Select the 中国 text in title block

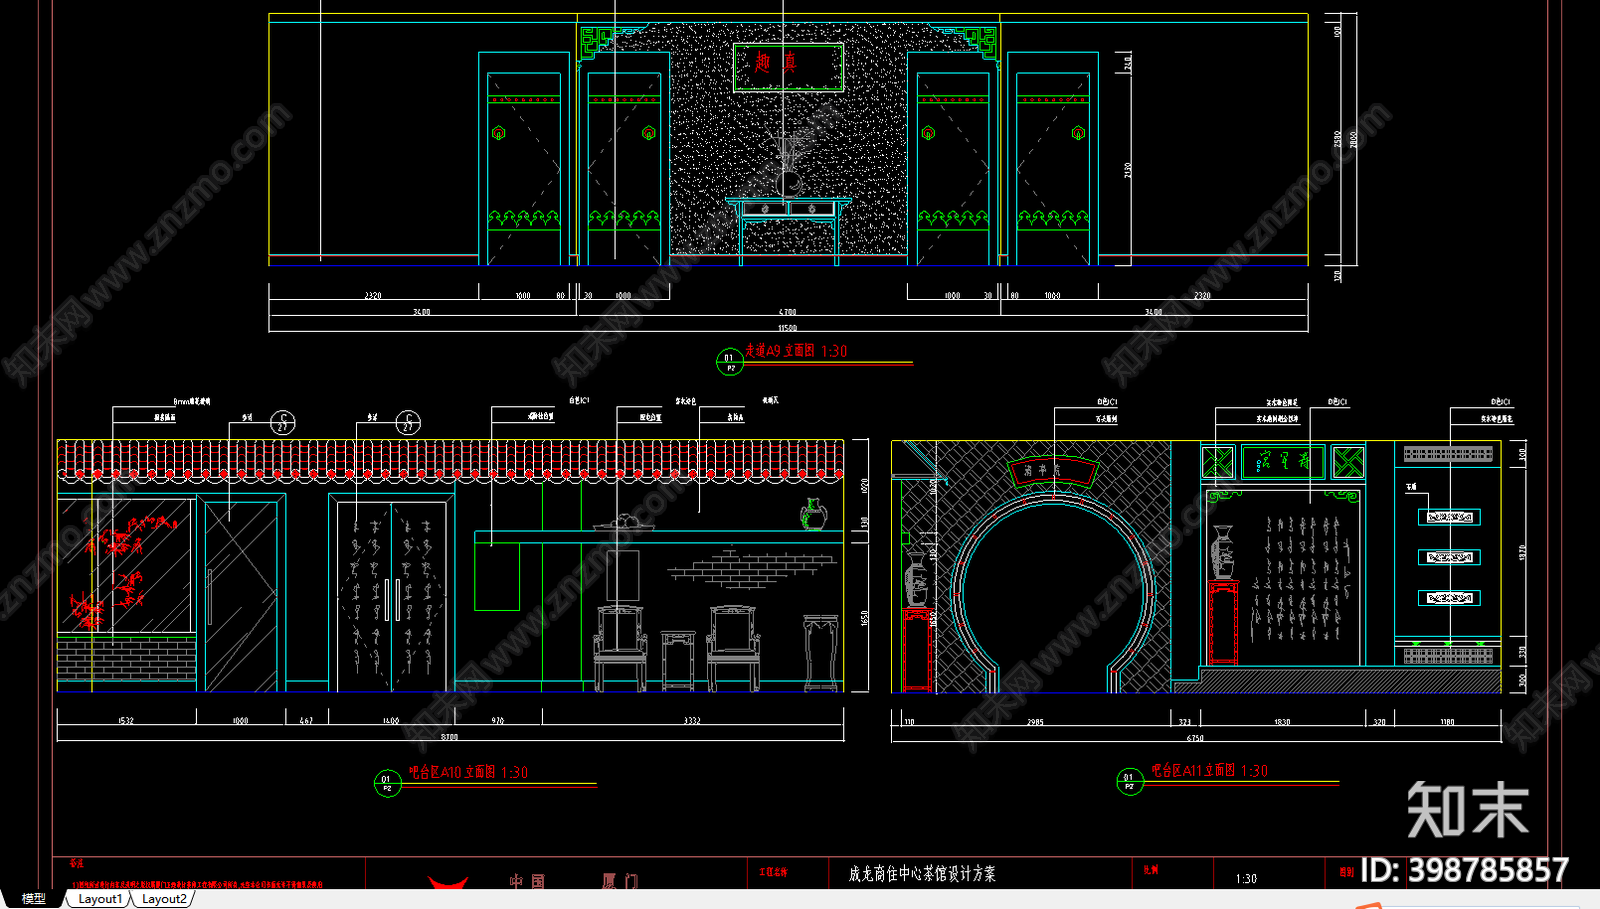point(527,881)
